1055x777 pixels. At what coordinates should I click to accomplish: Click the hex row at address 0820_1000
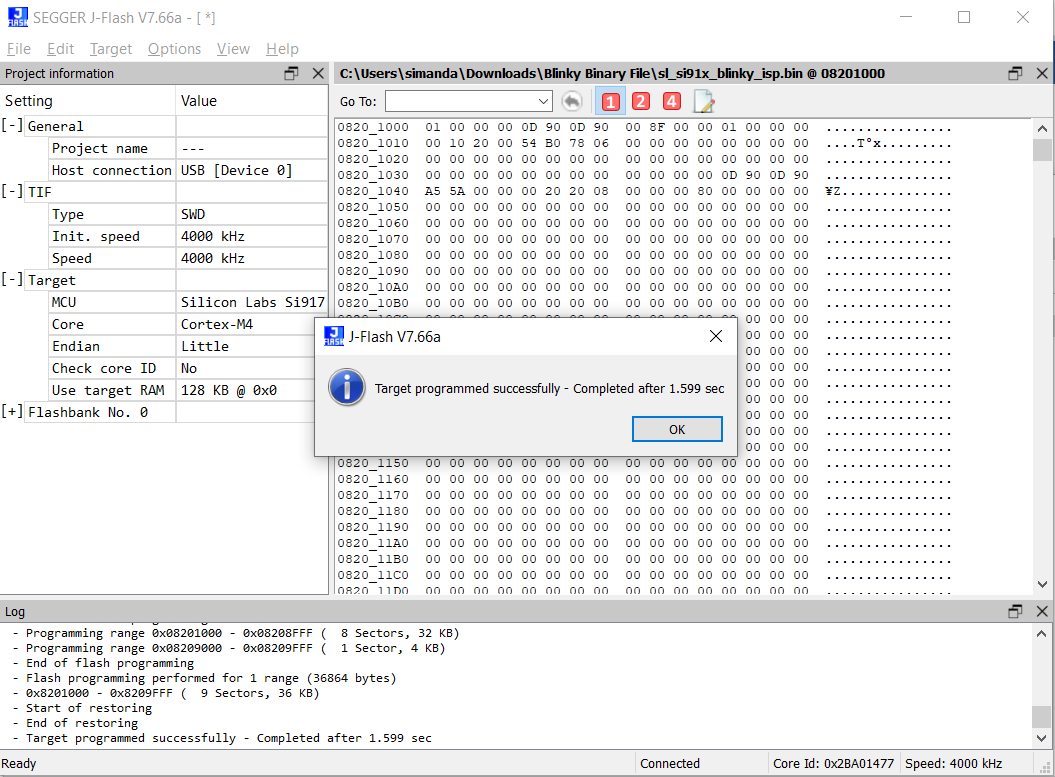[643, 127]
